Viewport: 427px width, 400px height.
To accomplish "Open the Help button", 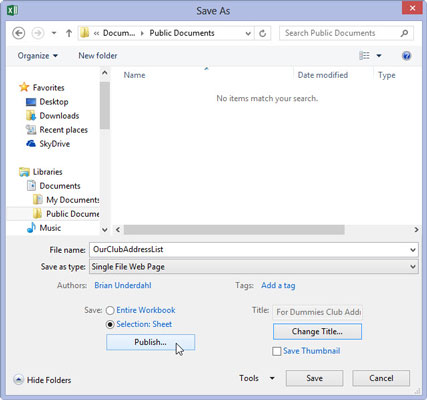I will pos(406,56).
